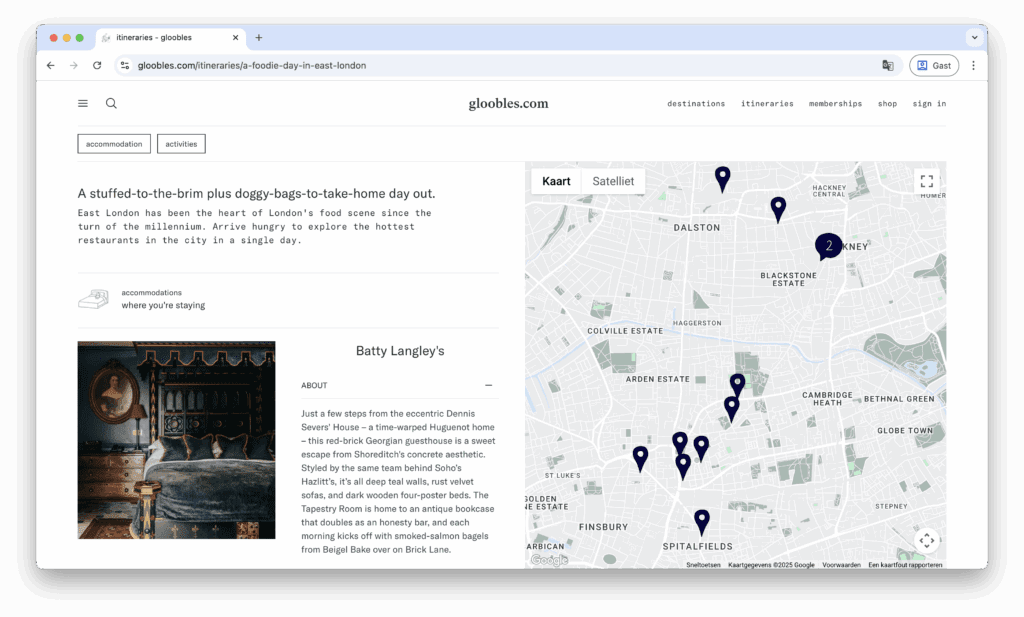Click the Google Translate icon in address bar
This screenshot has width=1024, height=617.
pos(887,65)
